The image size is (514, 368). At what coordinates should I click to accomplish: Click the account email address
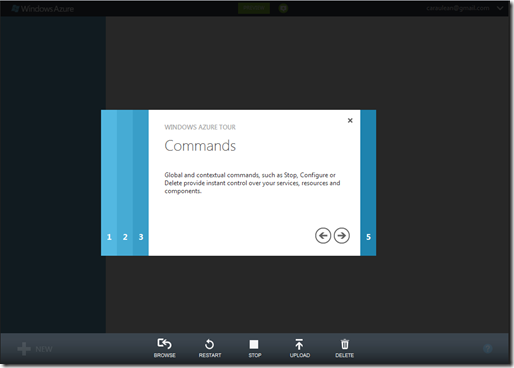[458, 8]
